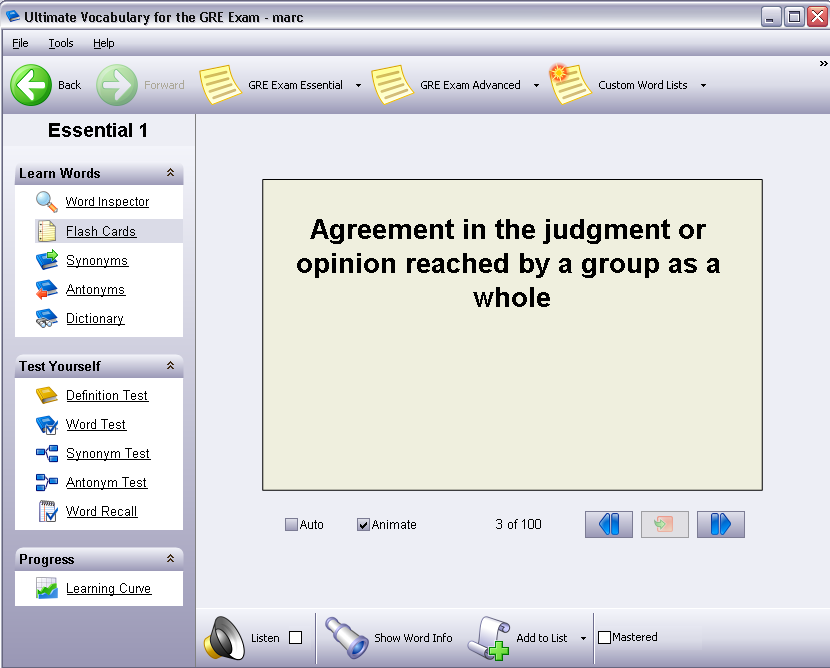Open the Synonyms link

97,260
